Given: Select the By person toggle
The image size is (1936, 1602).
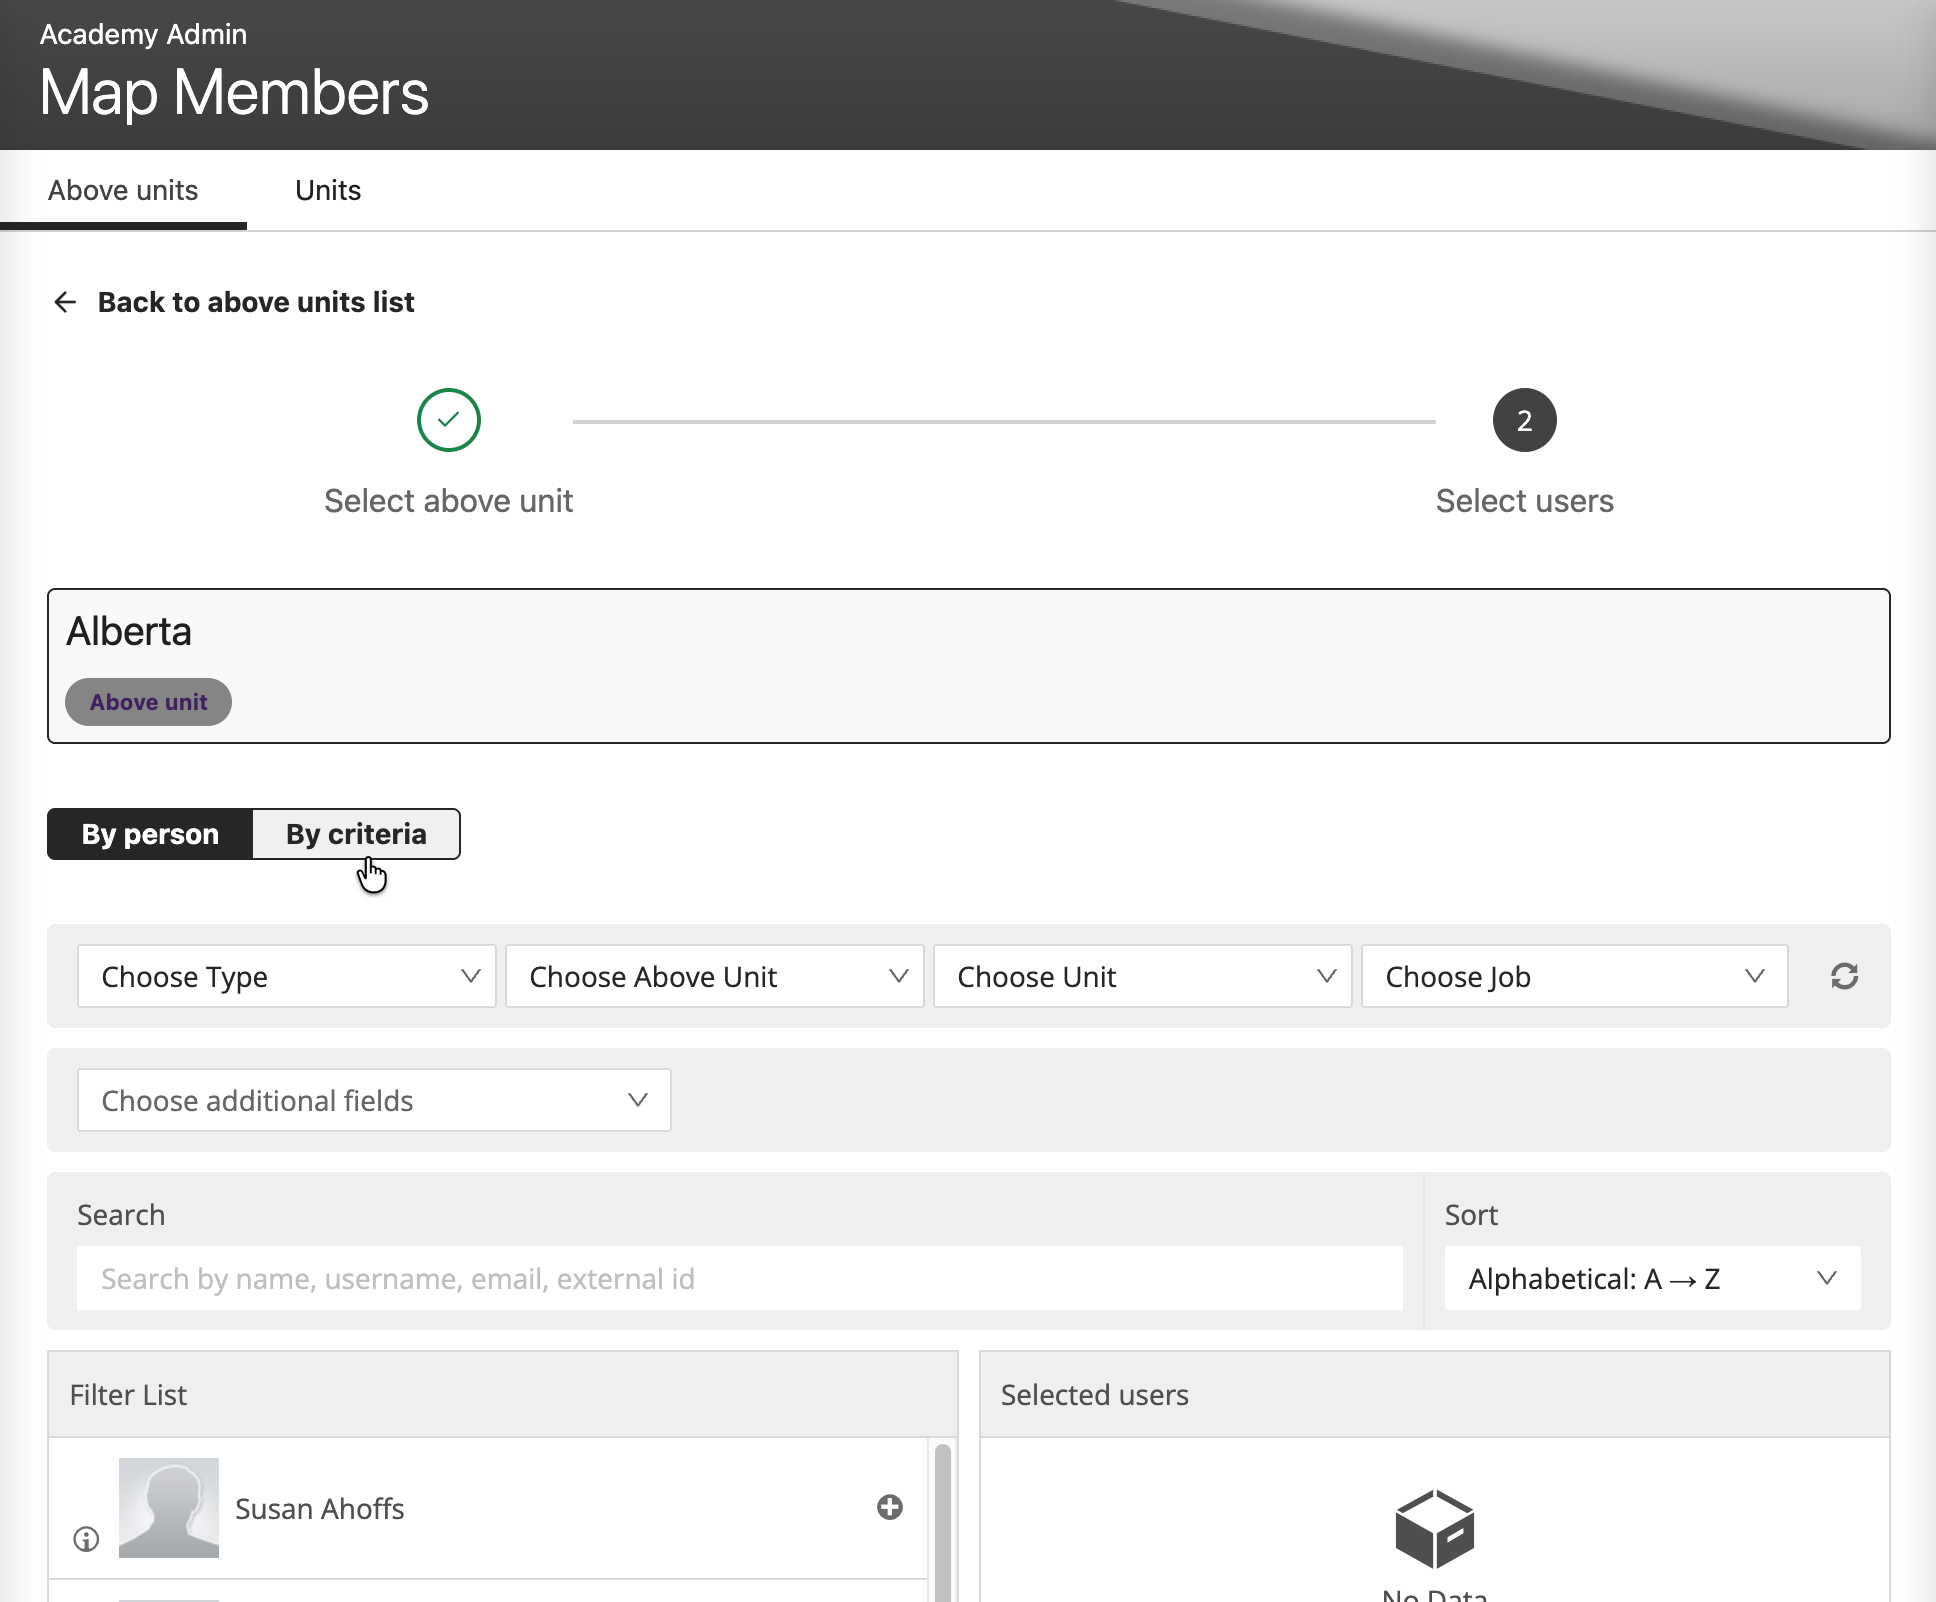Looking at the screenshot, I should tap(150, 834).
